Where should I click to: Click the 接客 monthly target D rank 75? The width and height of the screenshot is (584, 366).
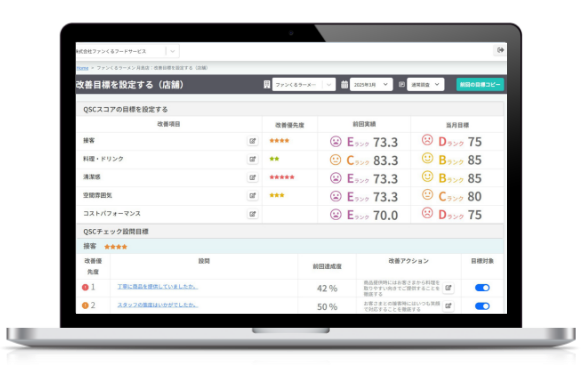coord(452,141)
